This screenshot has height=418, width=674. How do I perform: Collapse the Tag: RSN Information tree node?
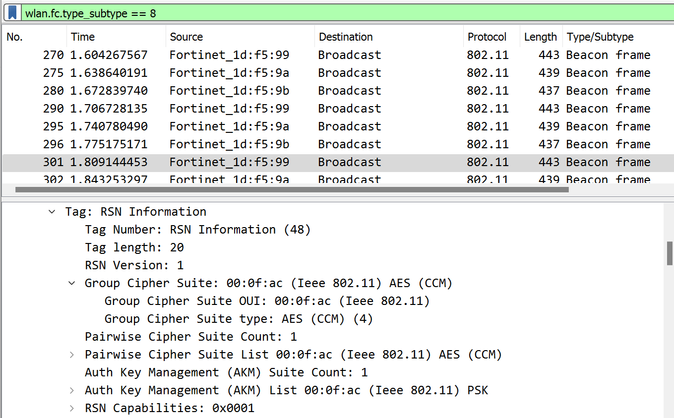coord(51,212)
